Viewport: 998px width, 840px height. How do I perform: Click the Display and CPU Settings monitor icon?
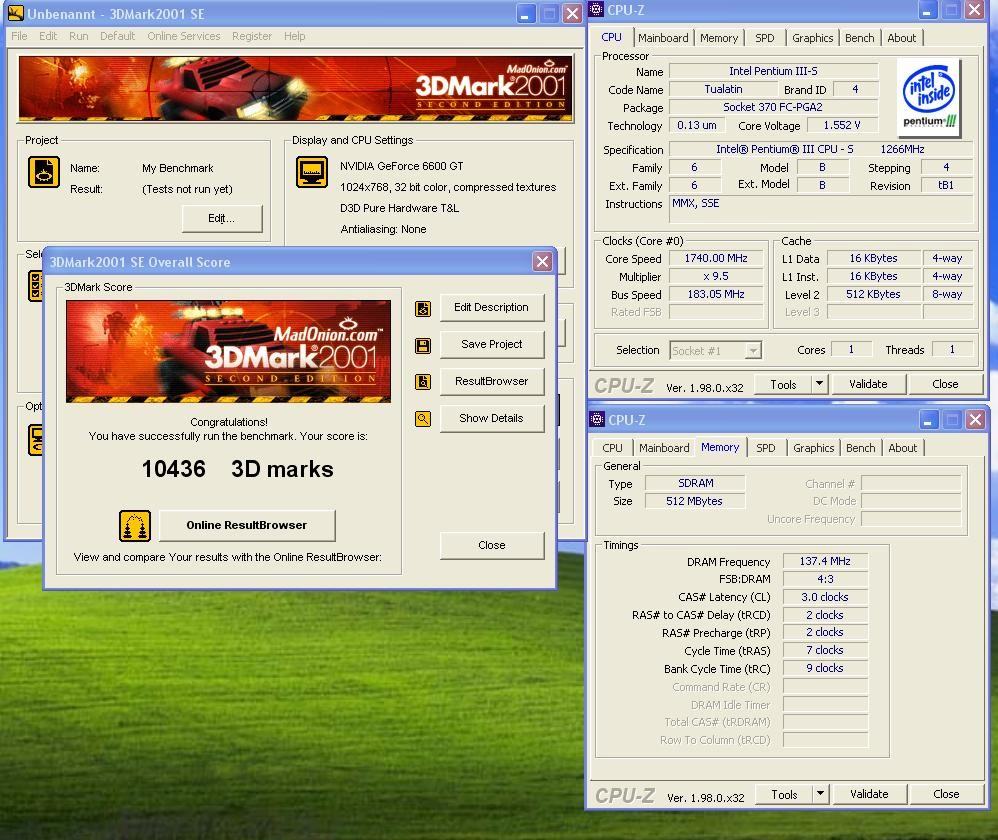[x=312, y=172]
